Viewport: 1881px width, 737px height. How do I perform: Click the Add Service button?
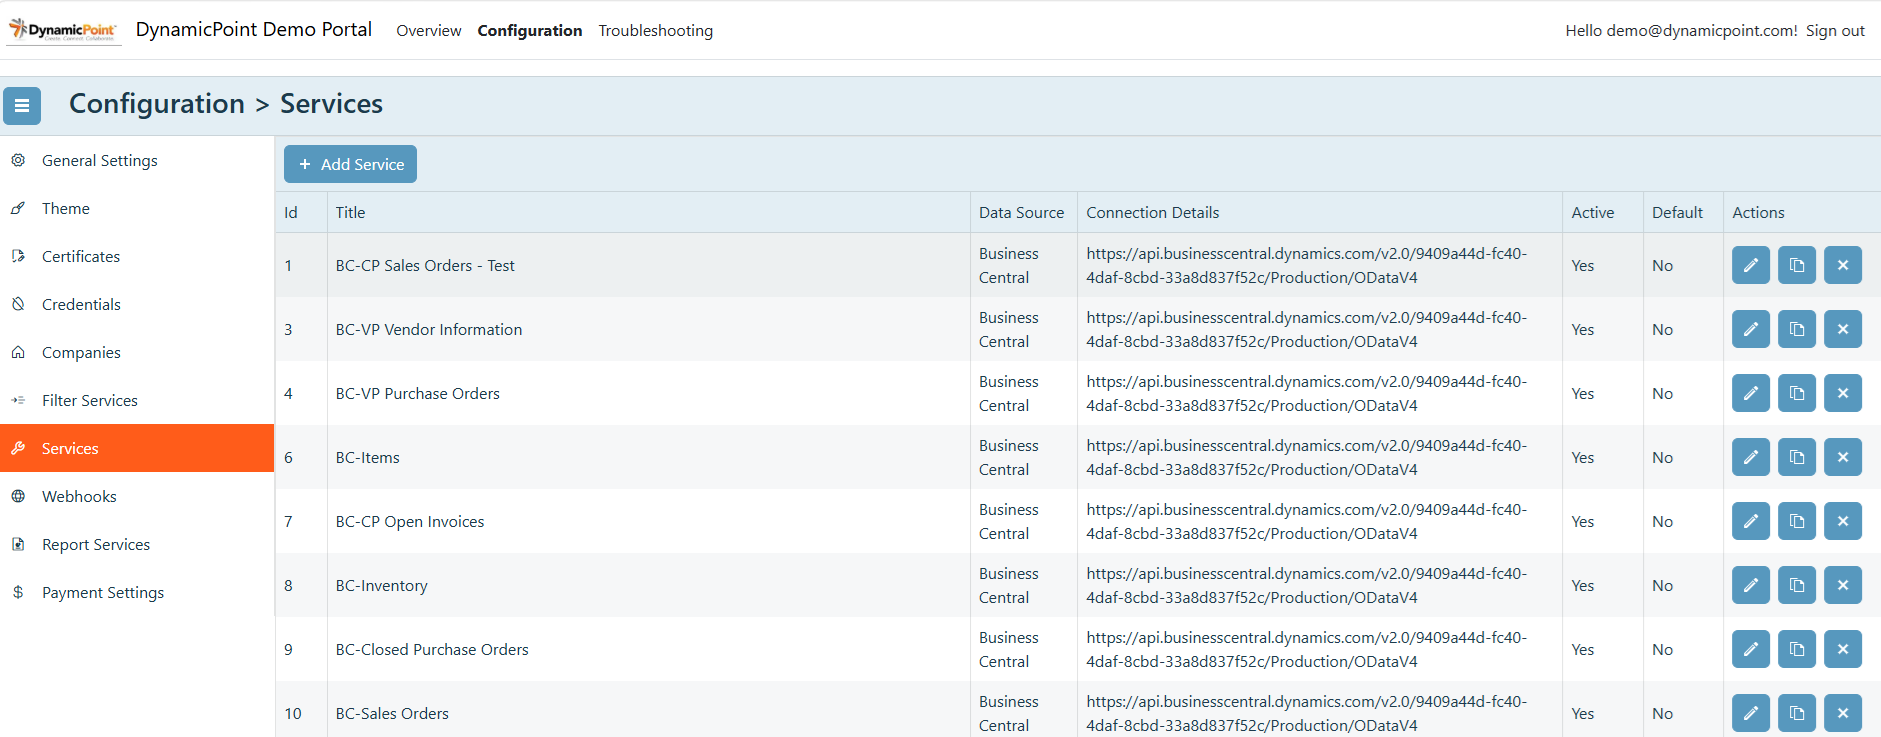(x=350, y=164)
